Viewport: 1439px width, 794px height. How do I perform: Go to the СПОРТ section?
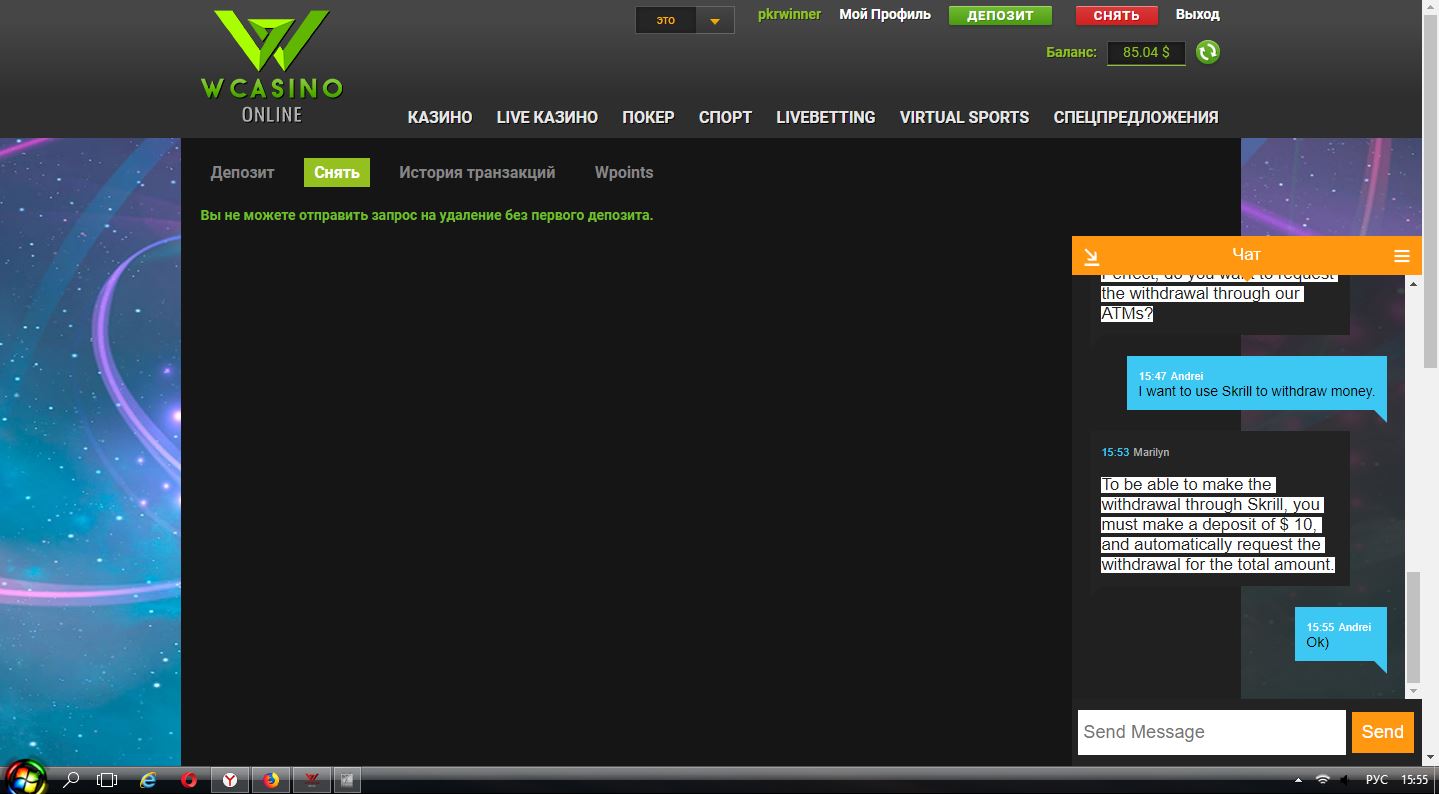pos(725,117)
